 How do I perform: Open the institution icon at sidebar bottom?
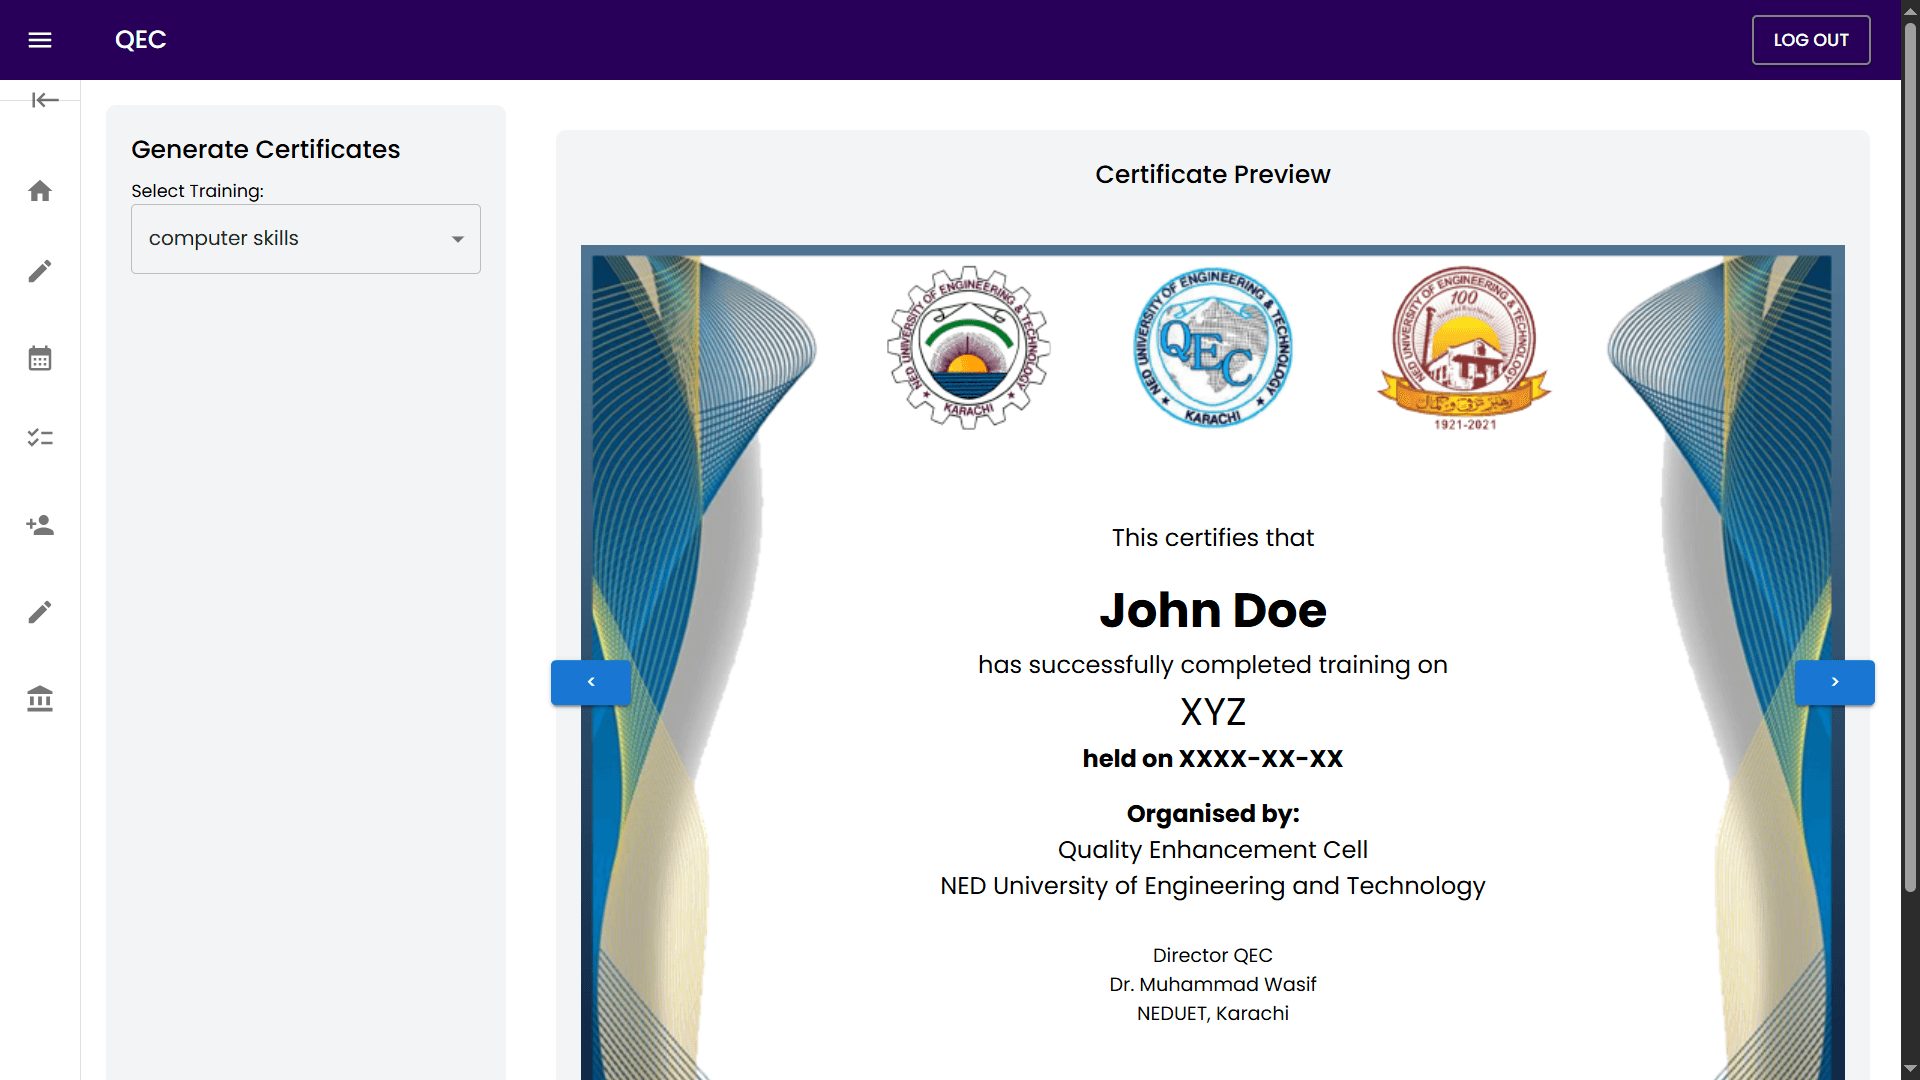point(40,698)
